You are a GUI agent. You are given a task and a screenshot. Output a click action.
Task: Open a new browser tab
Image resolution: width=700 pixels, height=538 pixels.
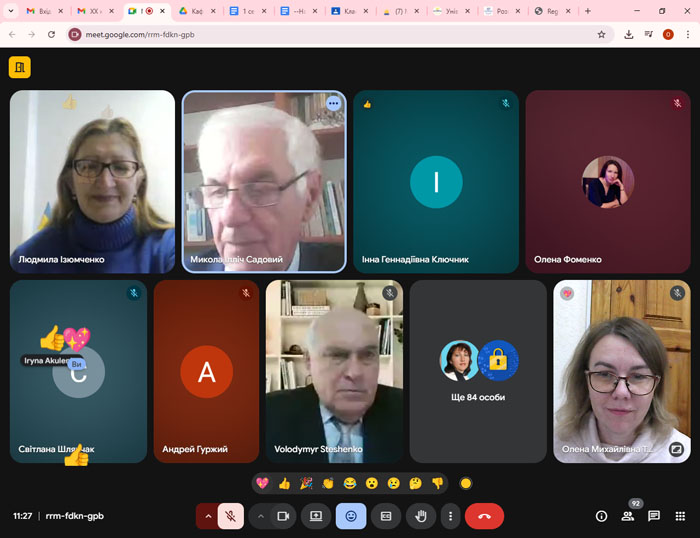click(587, 11)
